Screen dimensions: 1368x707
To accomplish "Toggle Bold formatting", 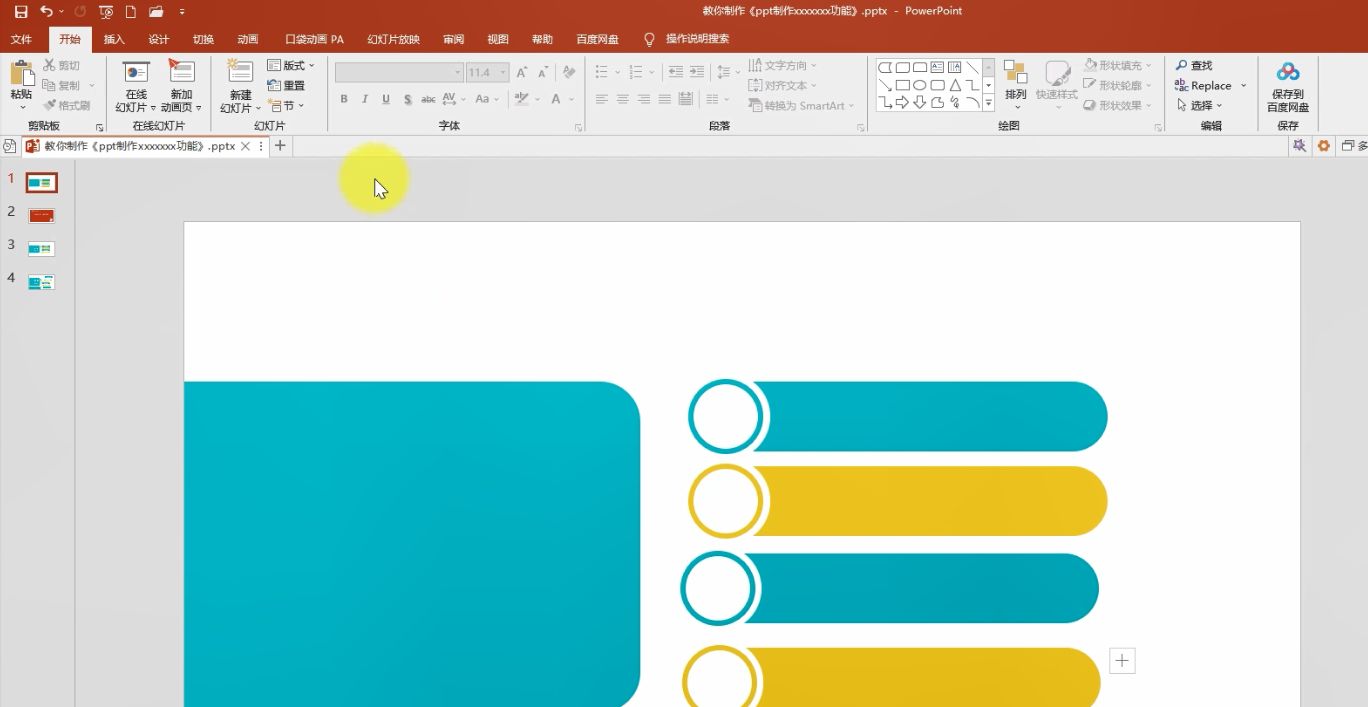I will 344,99.
